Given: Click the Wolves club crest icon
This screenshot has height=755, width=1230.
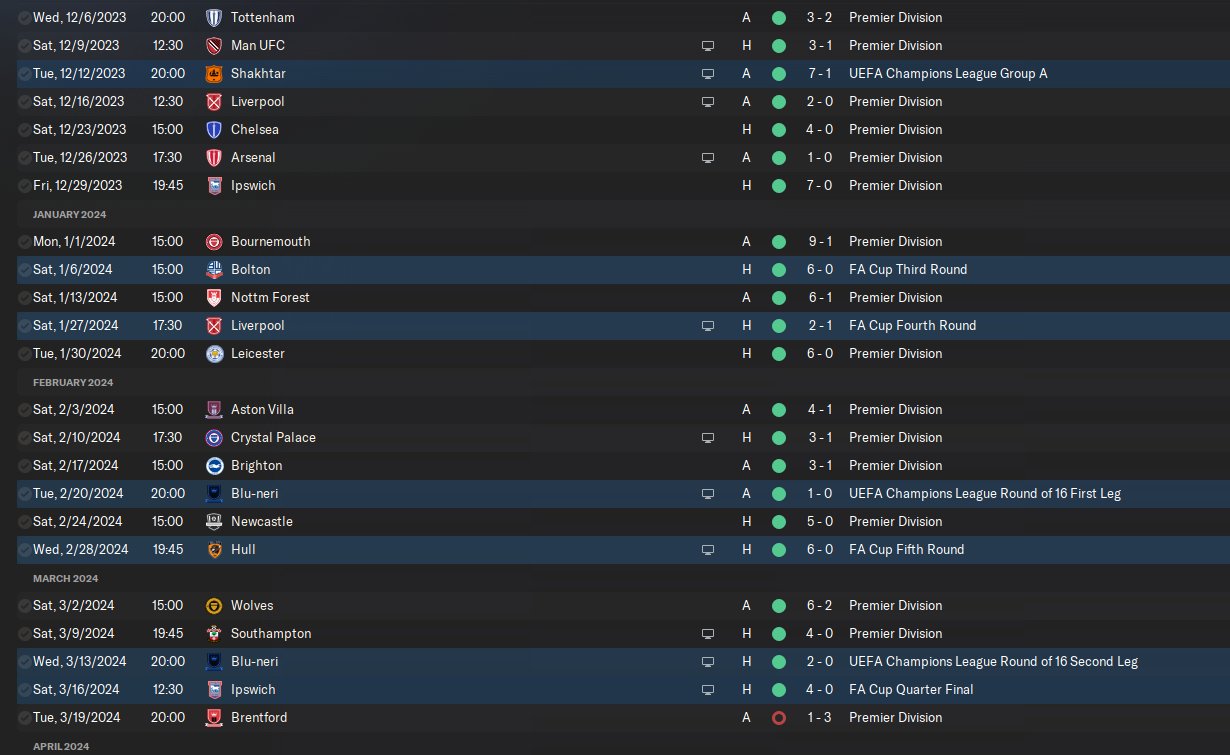Looking at the screenshot, I should (x=213, y=605).
